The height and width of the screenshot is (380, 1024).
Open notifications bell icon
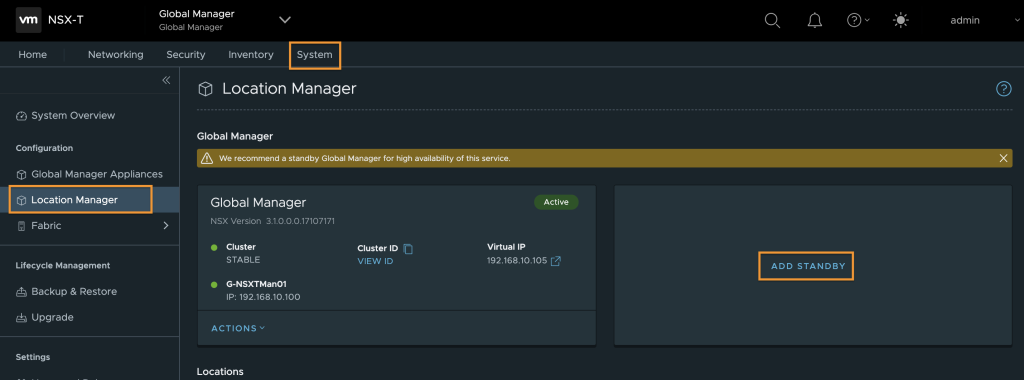[814, 20]
